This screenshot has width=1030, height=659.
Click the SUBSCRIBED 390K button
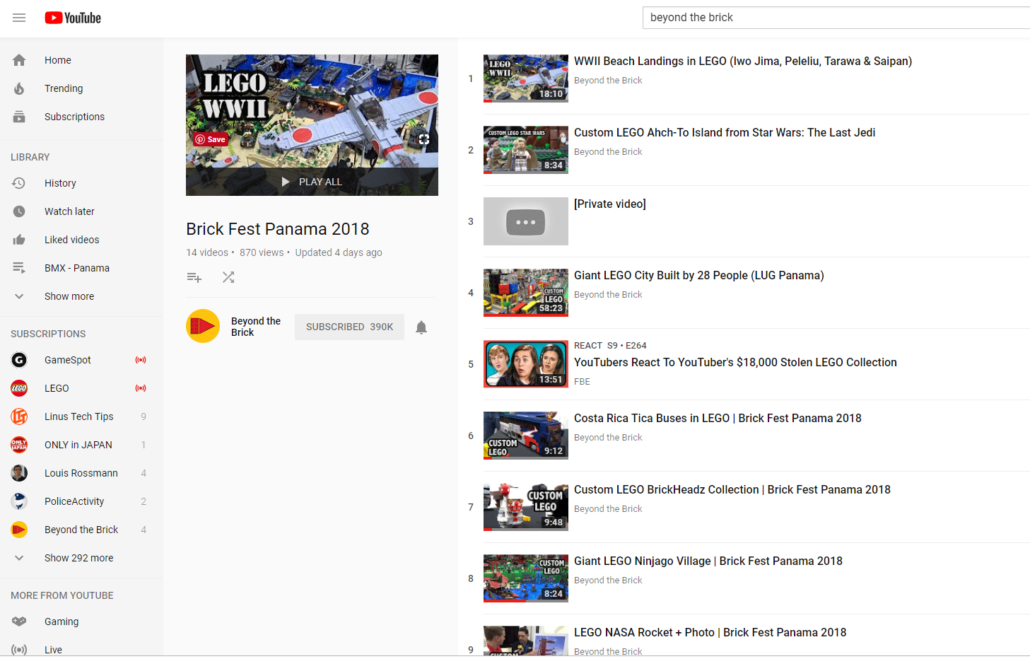click(349, 327)
